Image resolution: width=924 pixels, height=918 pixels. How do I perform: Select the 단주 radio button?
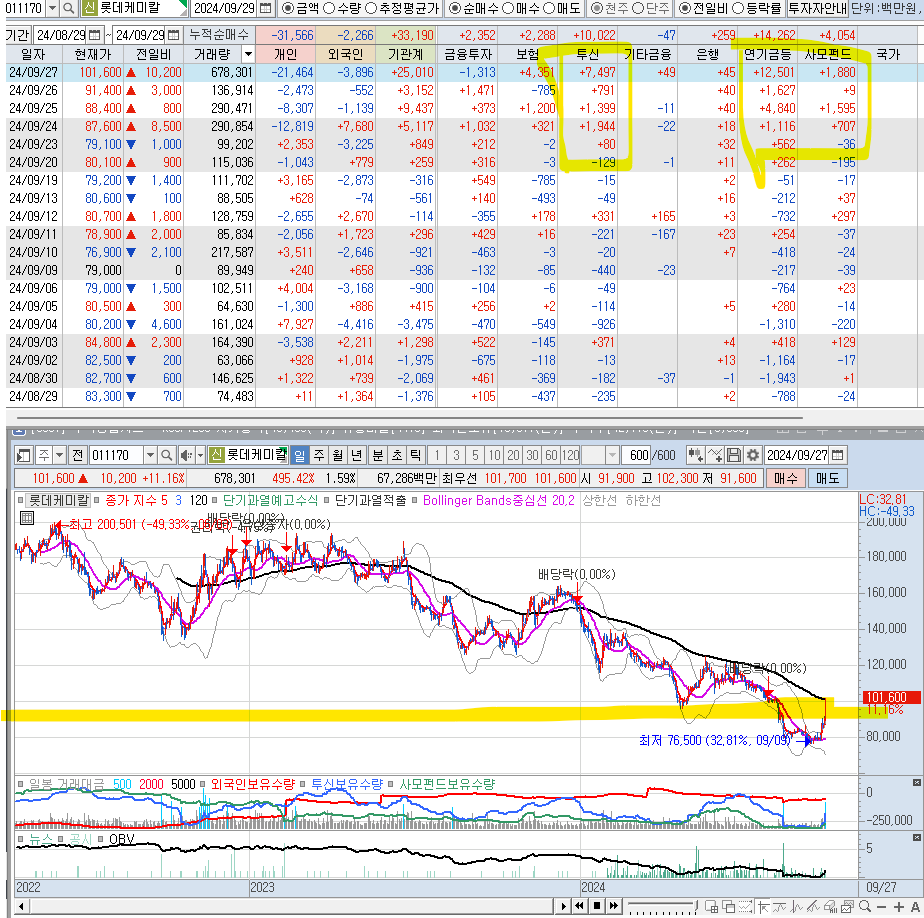tap(638, 8)
